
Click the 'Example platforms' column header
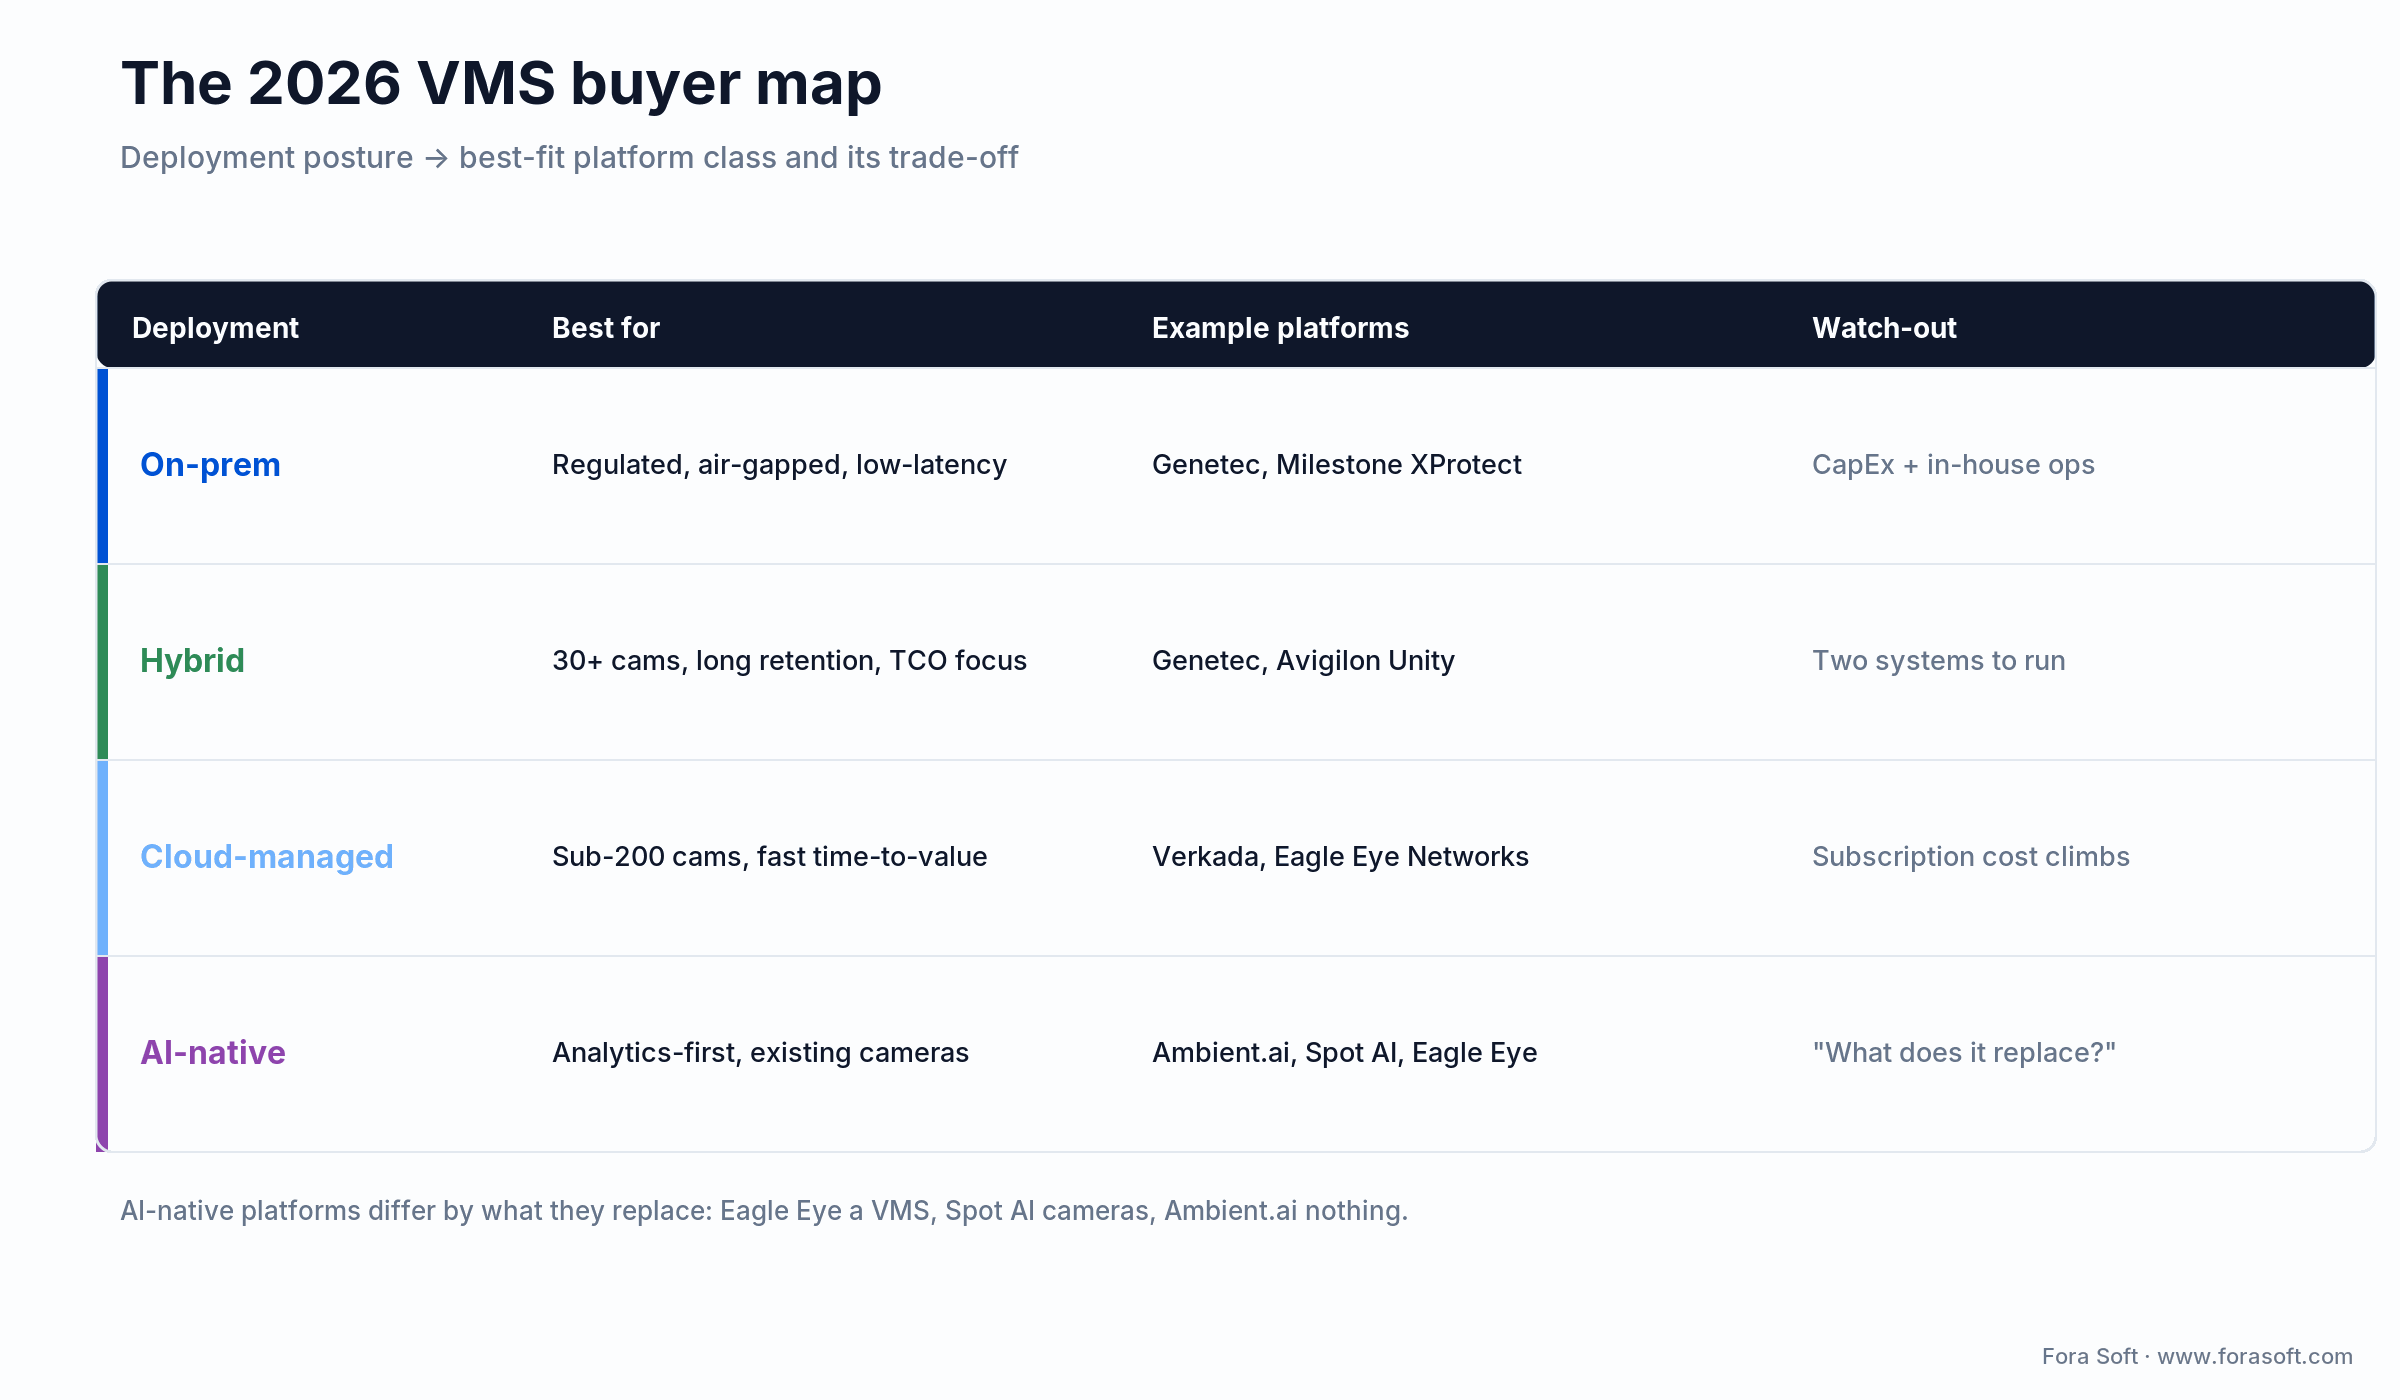1280,328
